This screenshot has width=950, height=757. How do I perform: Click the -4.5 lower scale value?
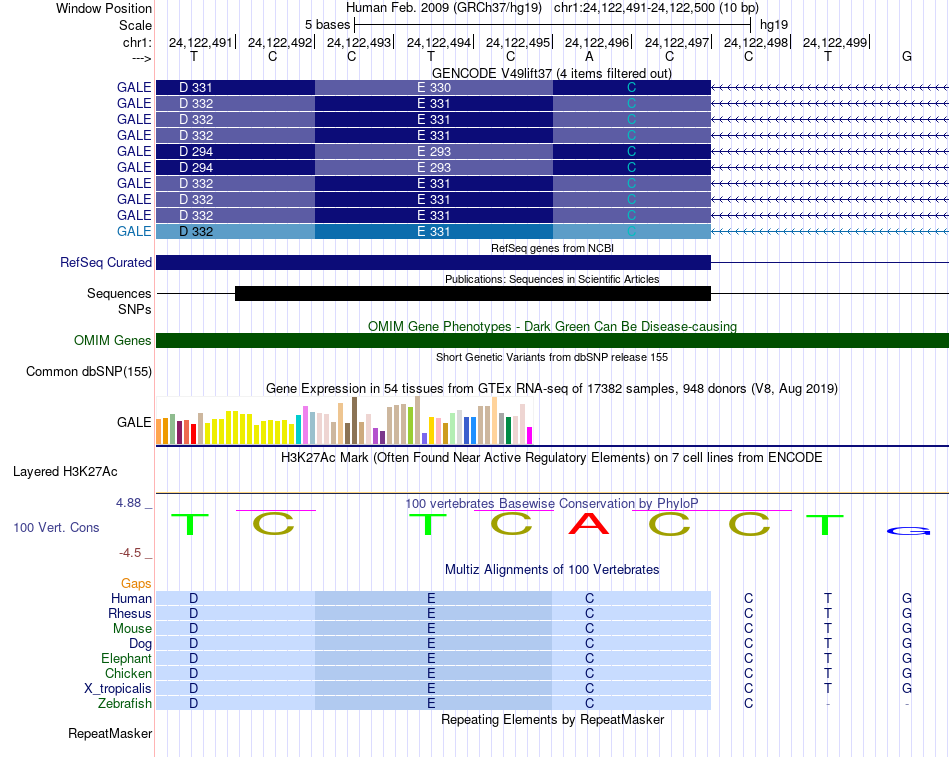point(130,552)
